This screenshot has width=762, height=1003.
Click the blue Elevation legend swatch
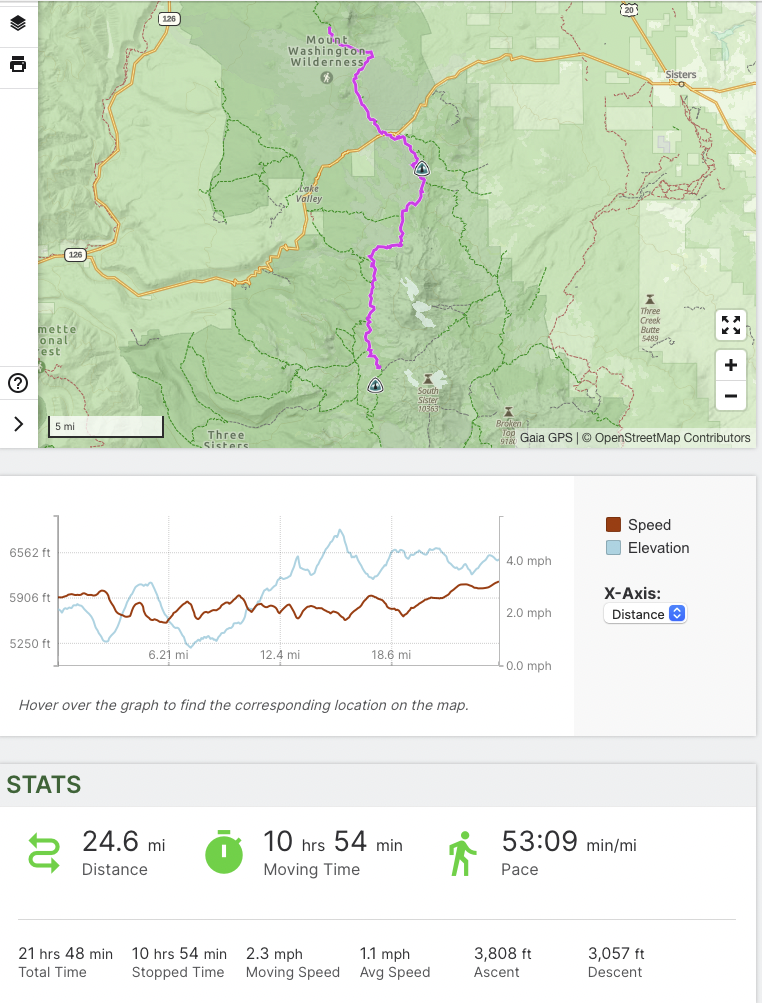[614, 548]
